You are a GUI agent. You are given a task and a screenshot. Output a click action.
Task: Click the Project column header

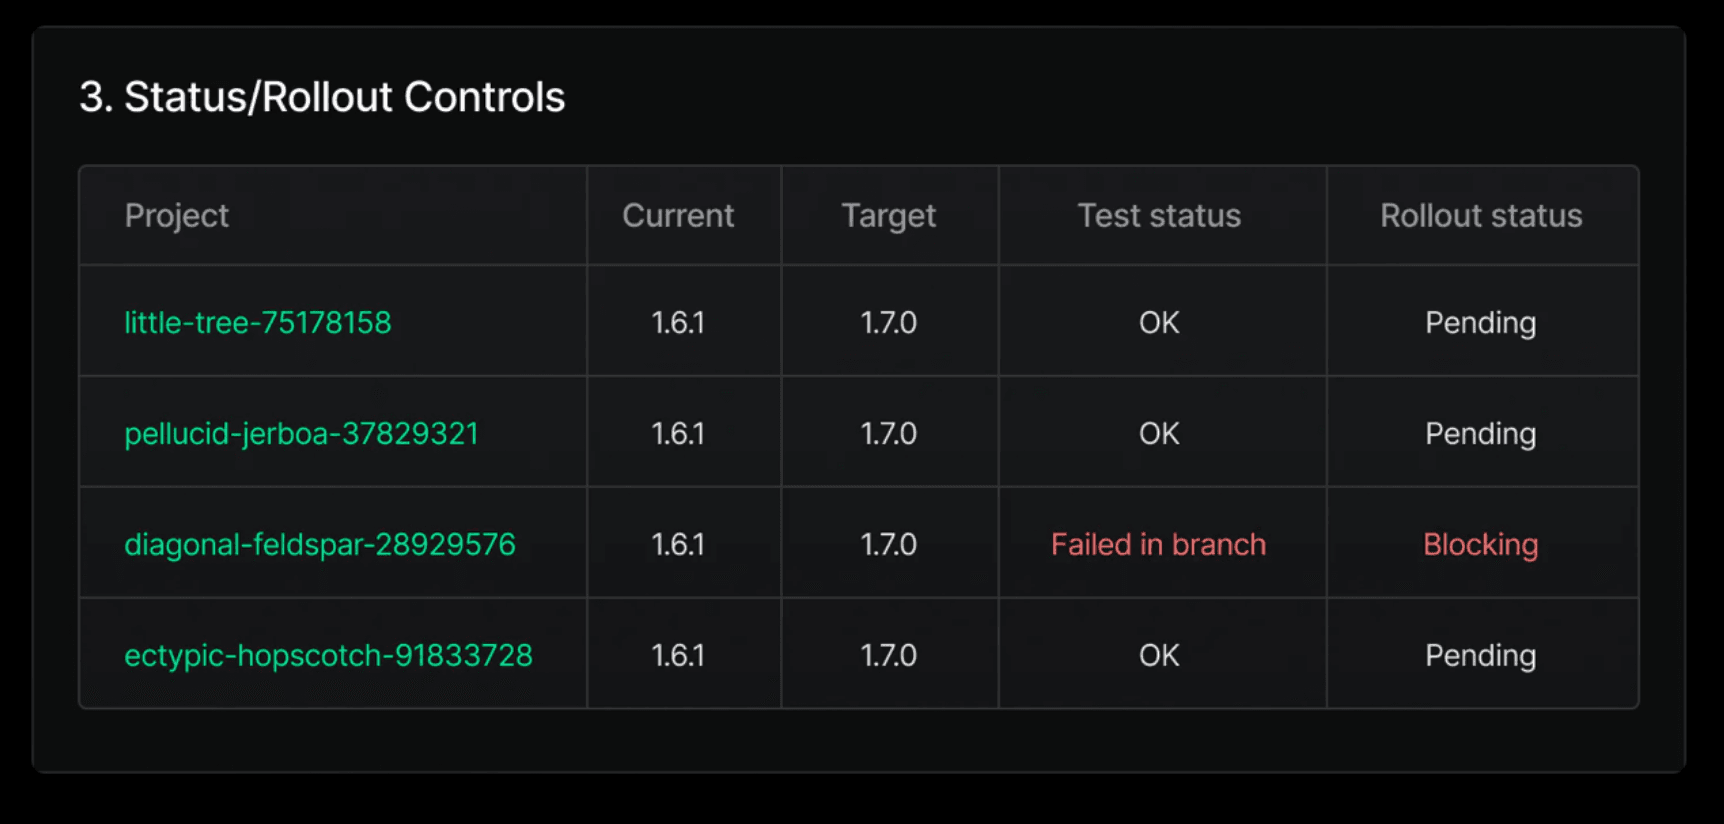pos(177,216)
